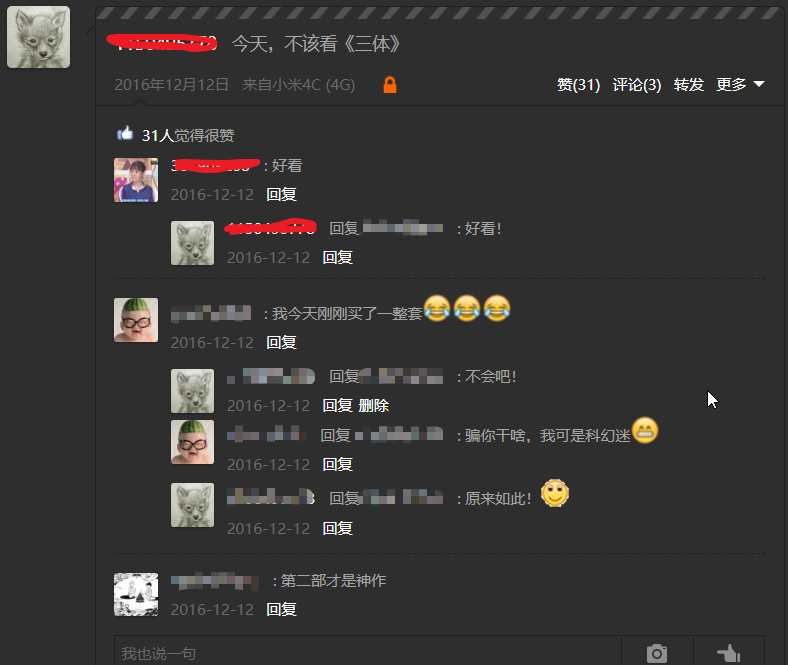
Task: Click 转发 to share the post
Action: [688, 84]
